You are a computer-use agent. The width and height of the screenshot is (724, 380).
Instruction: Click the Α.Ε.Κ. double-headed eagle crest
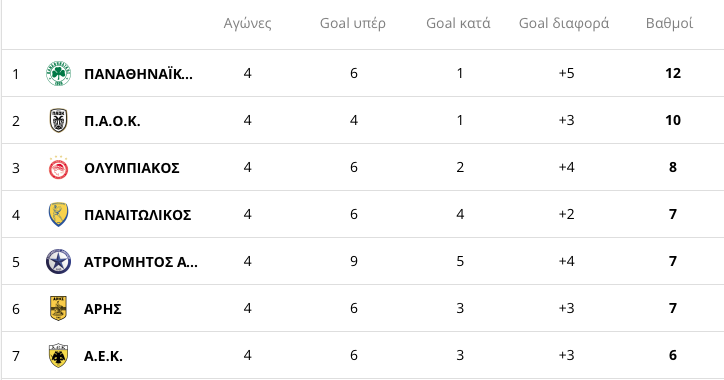58,356
